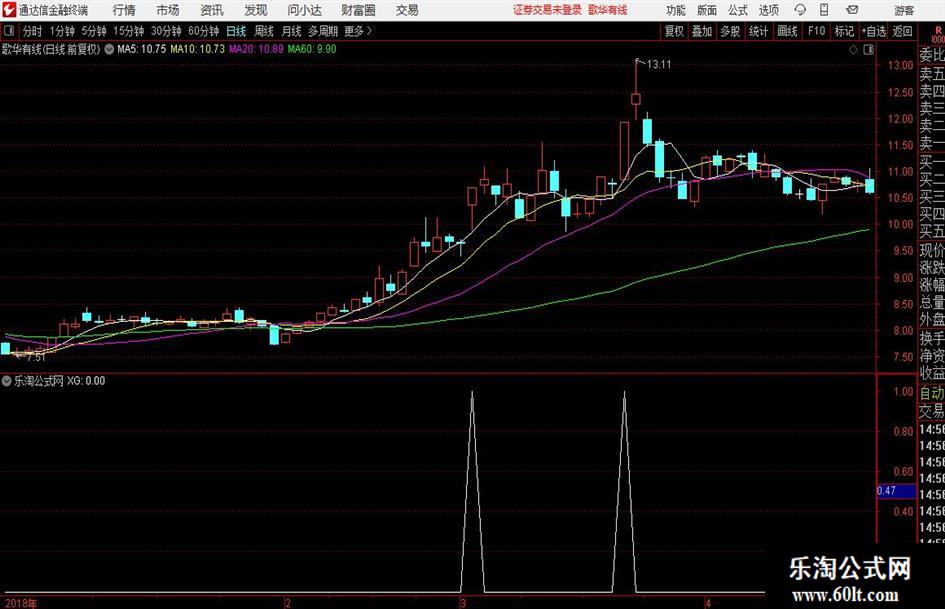
Task: Click the 歌华有线(日线 前复权) chart title
Action: click(51, 49)
